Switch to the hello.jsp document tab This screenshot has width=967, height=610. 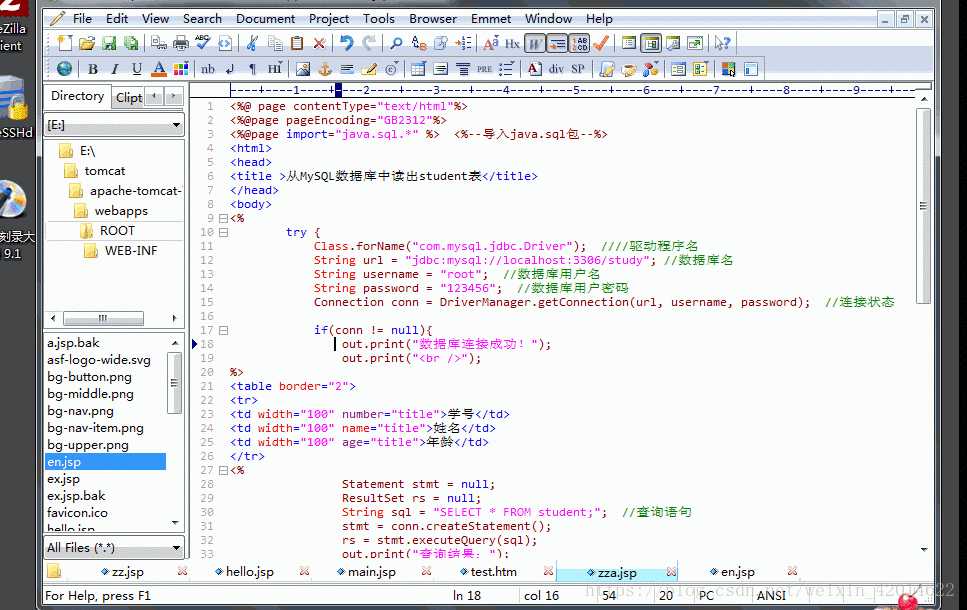249,572
